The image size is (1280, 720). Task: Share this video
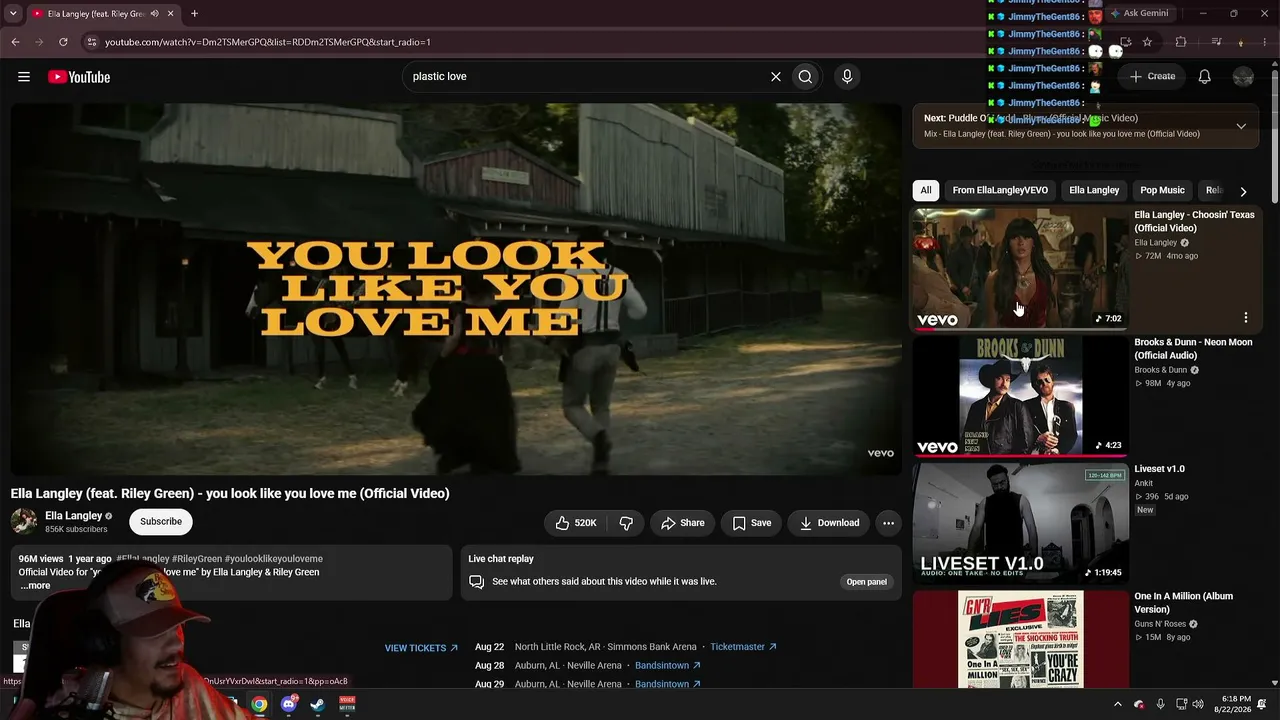click(682, 523)
